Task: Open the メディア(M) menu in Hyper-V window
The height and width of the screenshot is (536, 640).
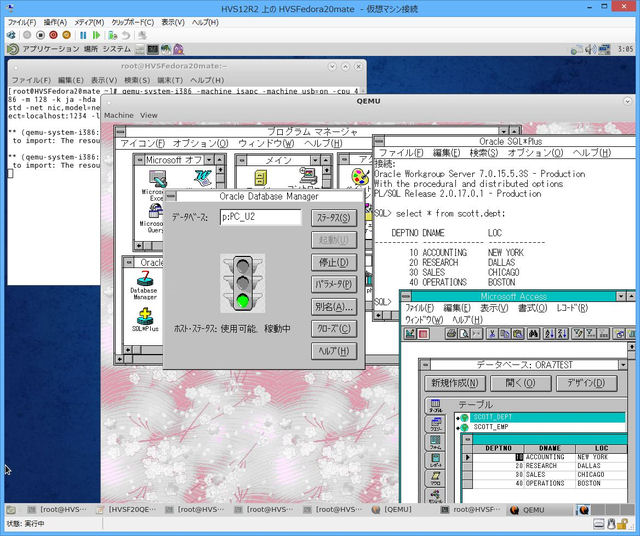Action: (89, 22)
